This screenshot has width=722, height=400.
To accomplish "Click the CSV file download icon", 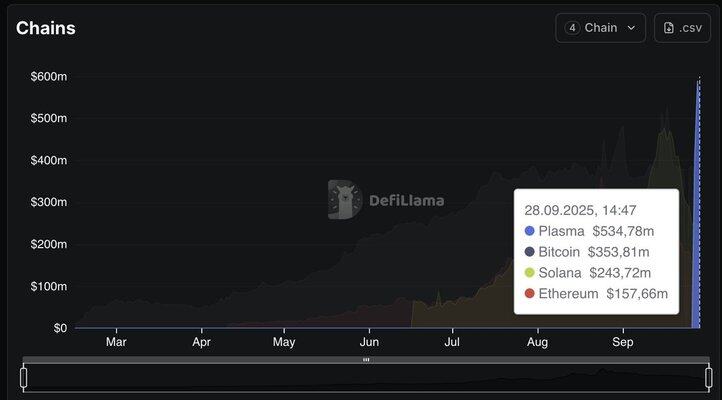I will tap(669, 28).
